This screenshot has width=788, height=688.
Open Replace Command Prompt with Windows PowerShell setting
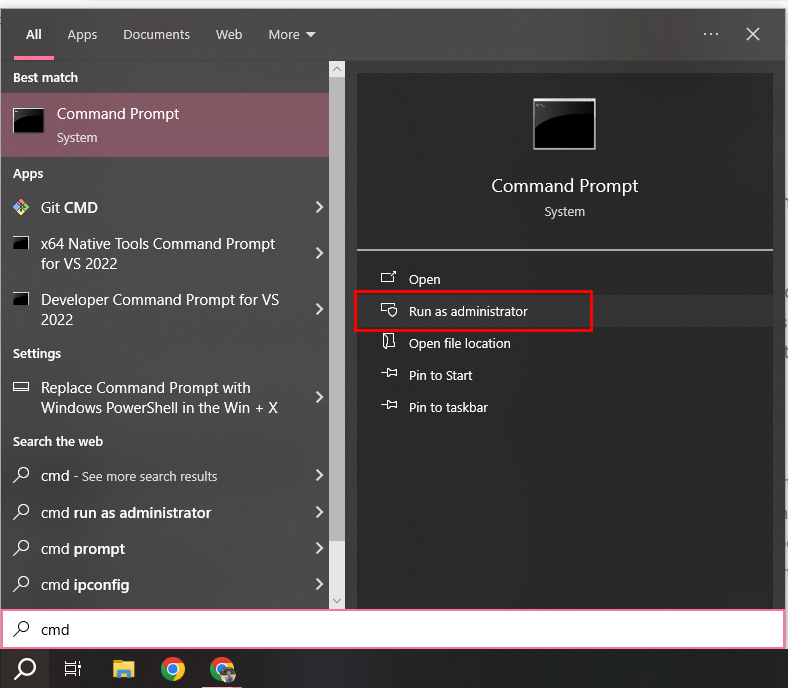tap(165, 397)
